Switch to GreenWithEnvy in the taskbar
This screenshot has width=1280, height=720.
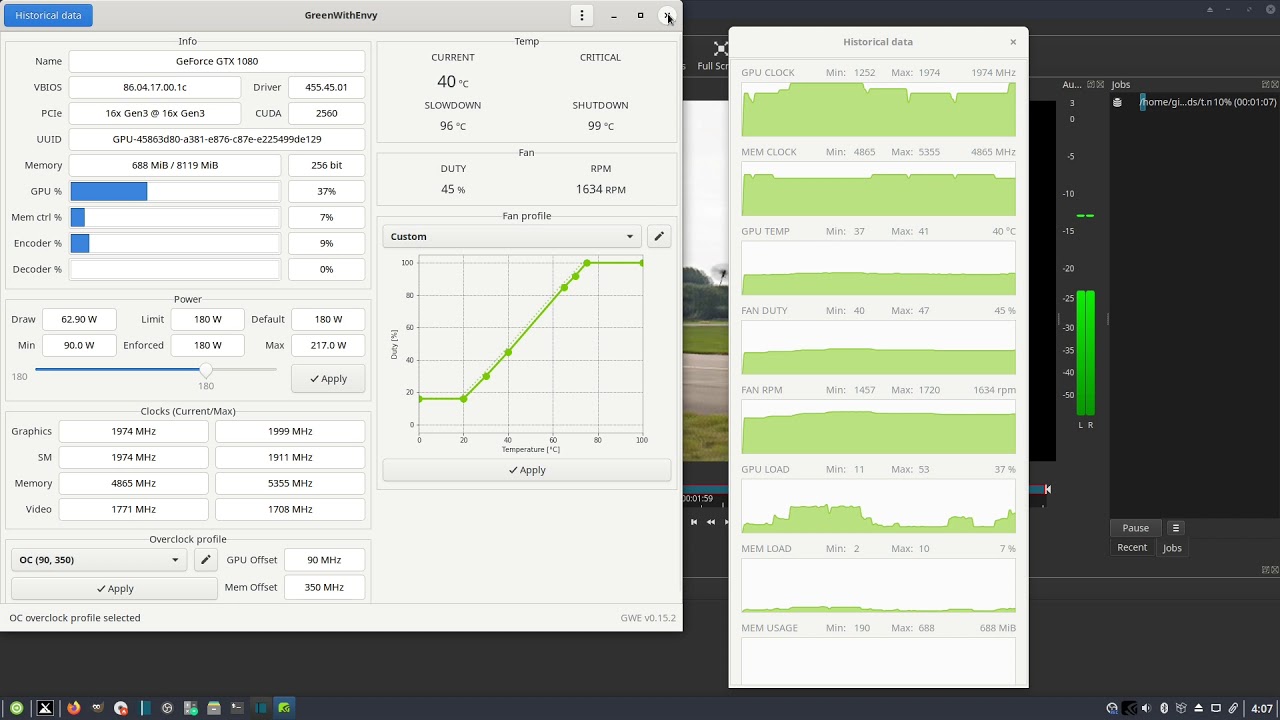coord(285,708)
